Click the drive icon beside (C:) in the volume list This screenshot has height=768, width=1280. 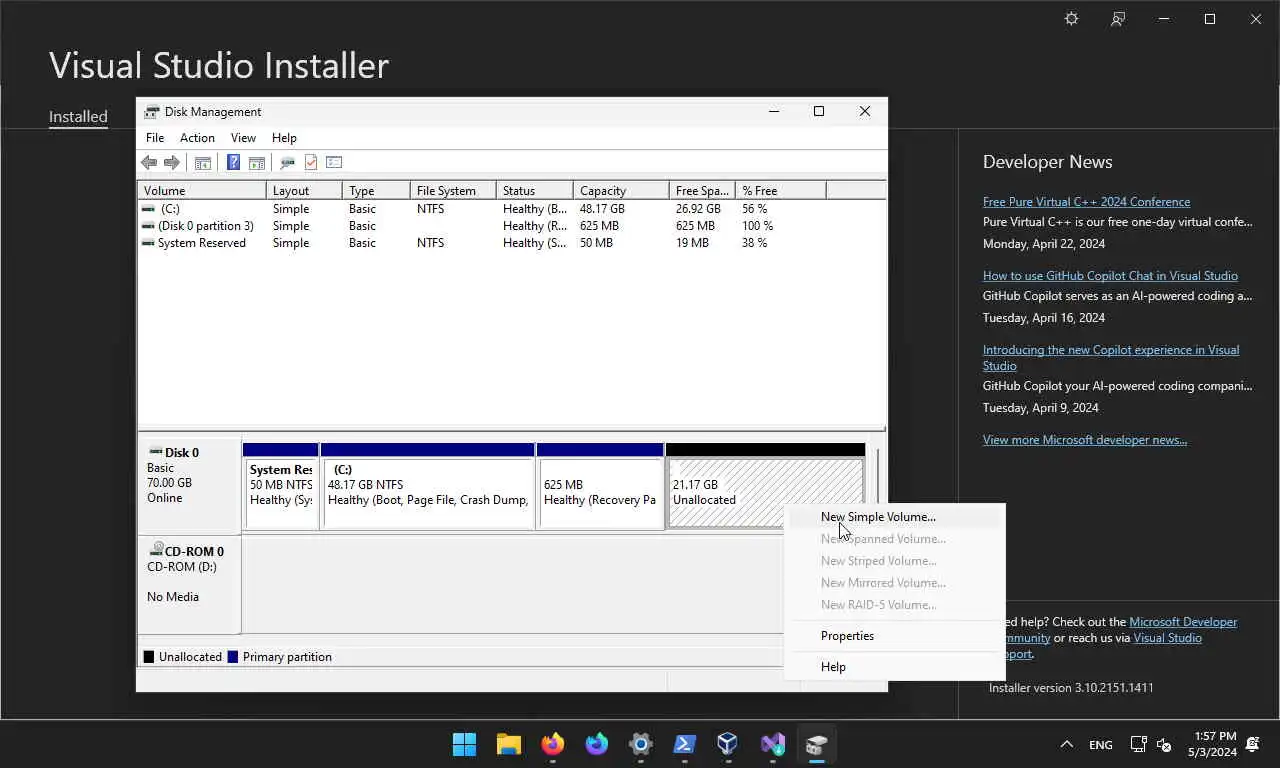(x=148, y=209)
